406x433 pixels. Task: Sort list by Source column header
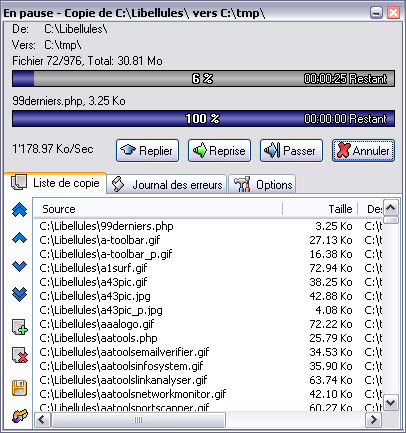158,209
